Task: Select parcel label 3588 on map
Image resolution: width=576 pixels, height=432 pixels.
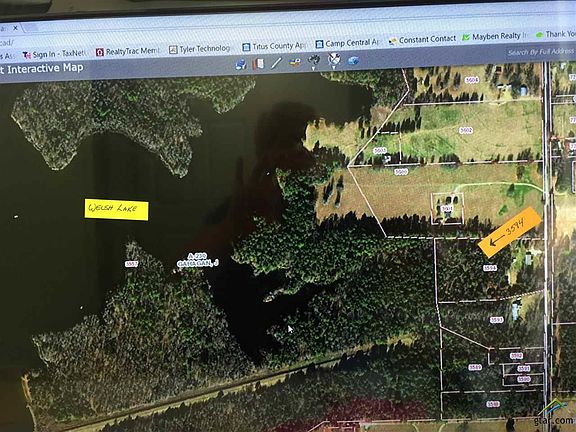Action: [x=493, y=404]
